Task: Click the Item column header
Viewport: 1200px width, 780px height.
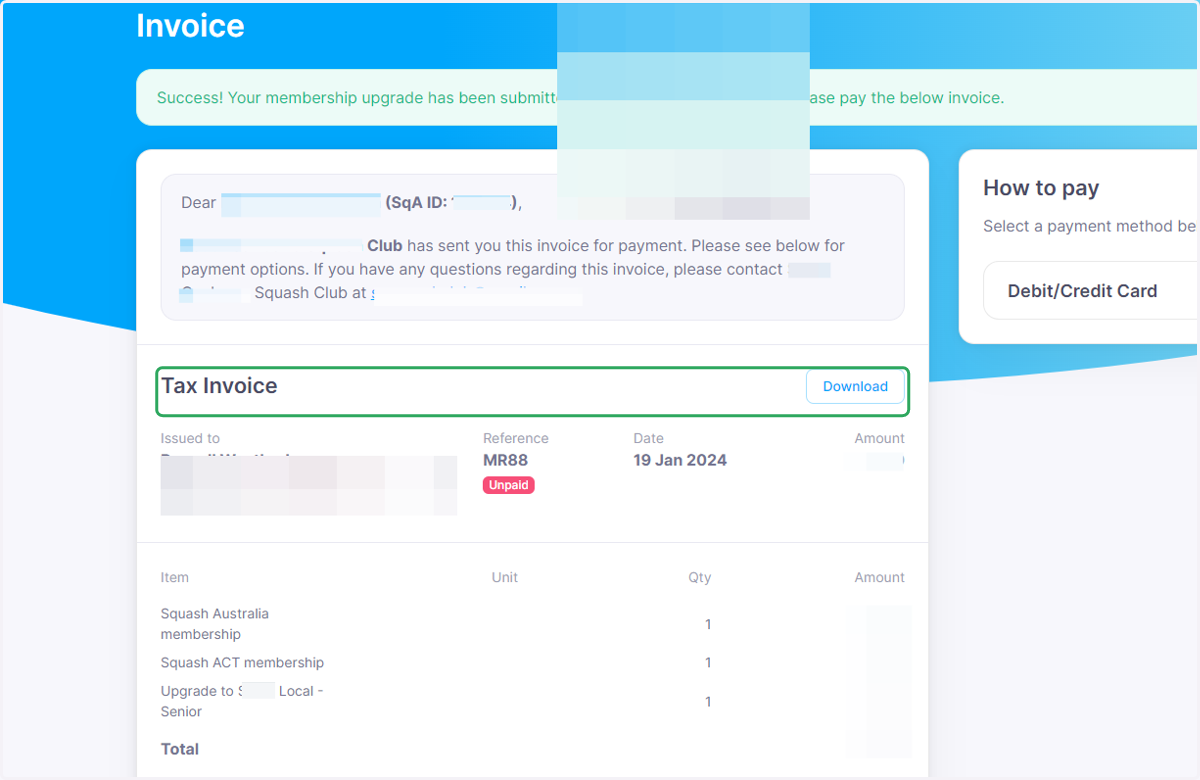Action: coord(175,577)
